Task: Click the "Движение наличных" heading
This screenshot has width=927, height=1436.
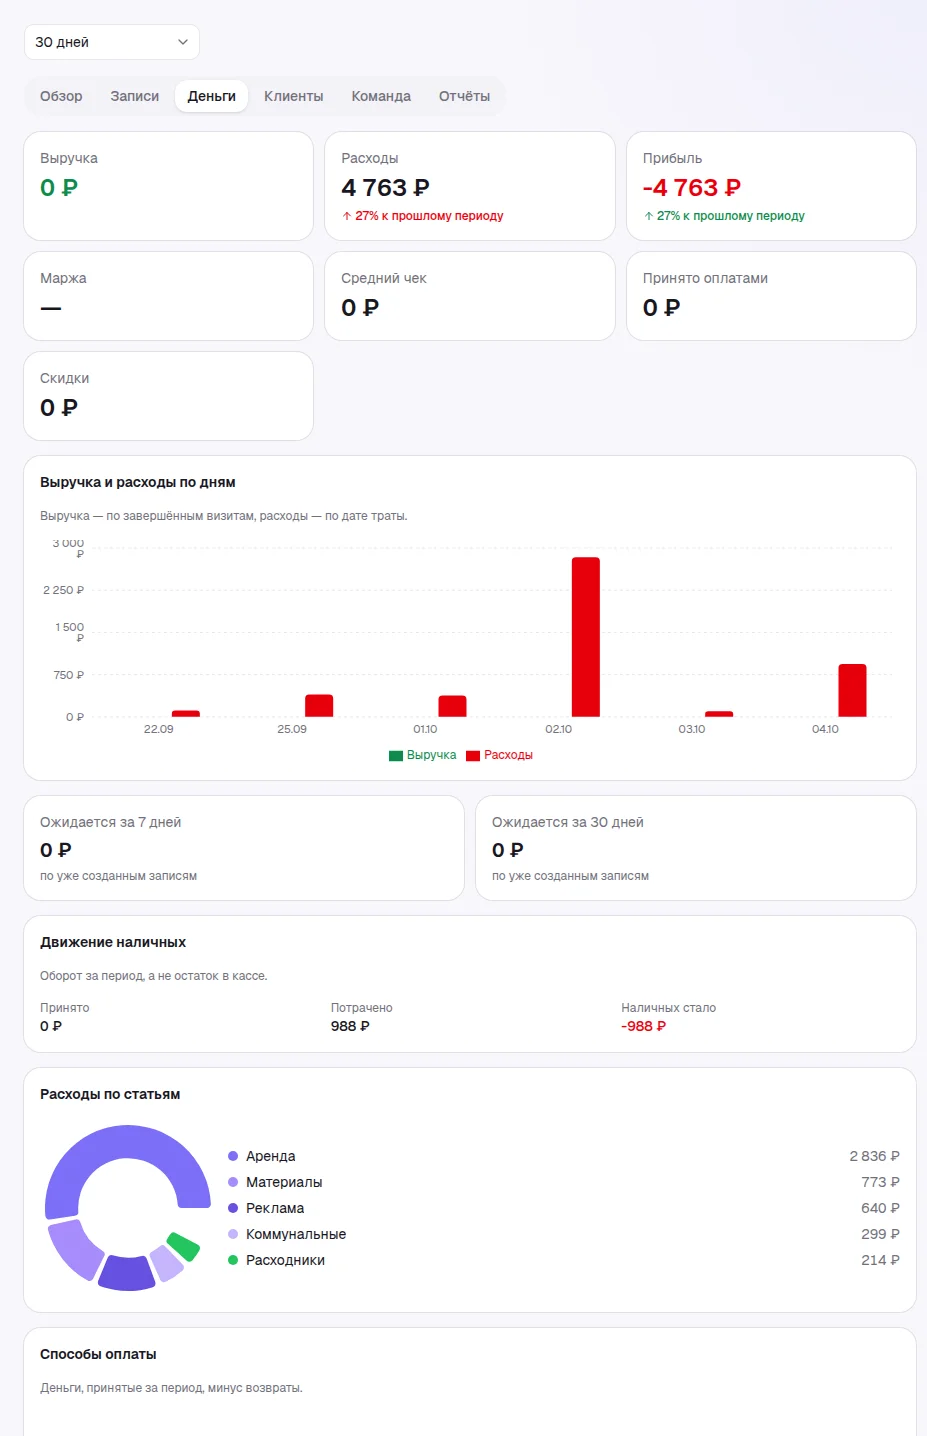Action: point(113,942)
